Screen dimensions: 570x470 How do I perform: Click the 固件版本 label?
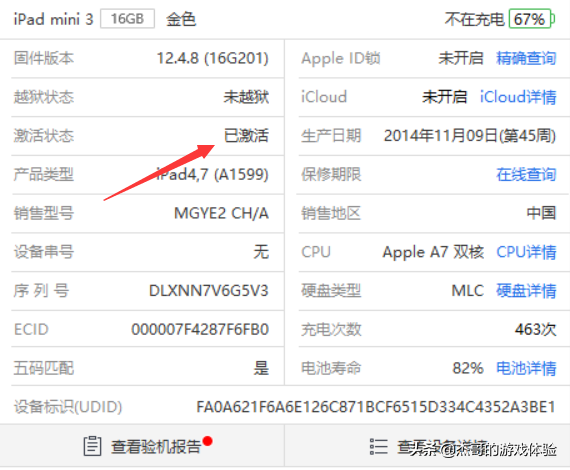pos(44,58)
